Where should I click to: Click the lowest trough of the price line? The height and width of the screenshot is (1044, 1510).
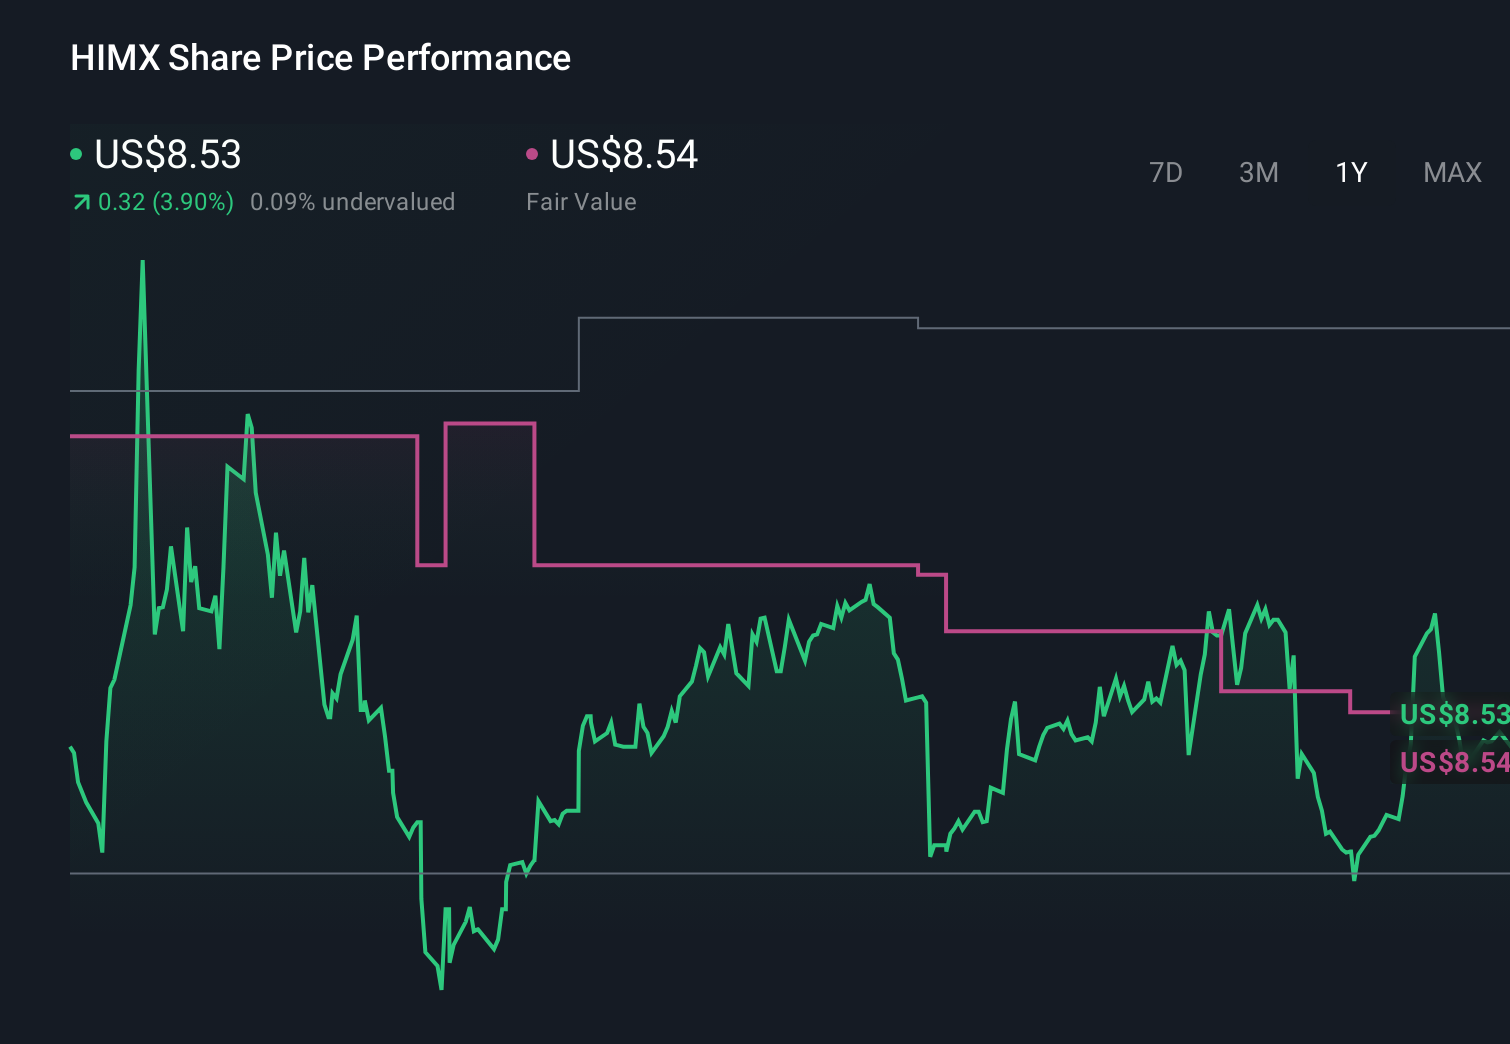(x=441, y=987)
